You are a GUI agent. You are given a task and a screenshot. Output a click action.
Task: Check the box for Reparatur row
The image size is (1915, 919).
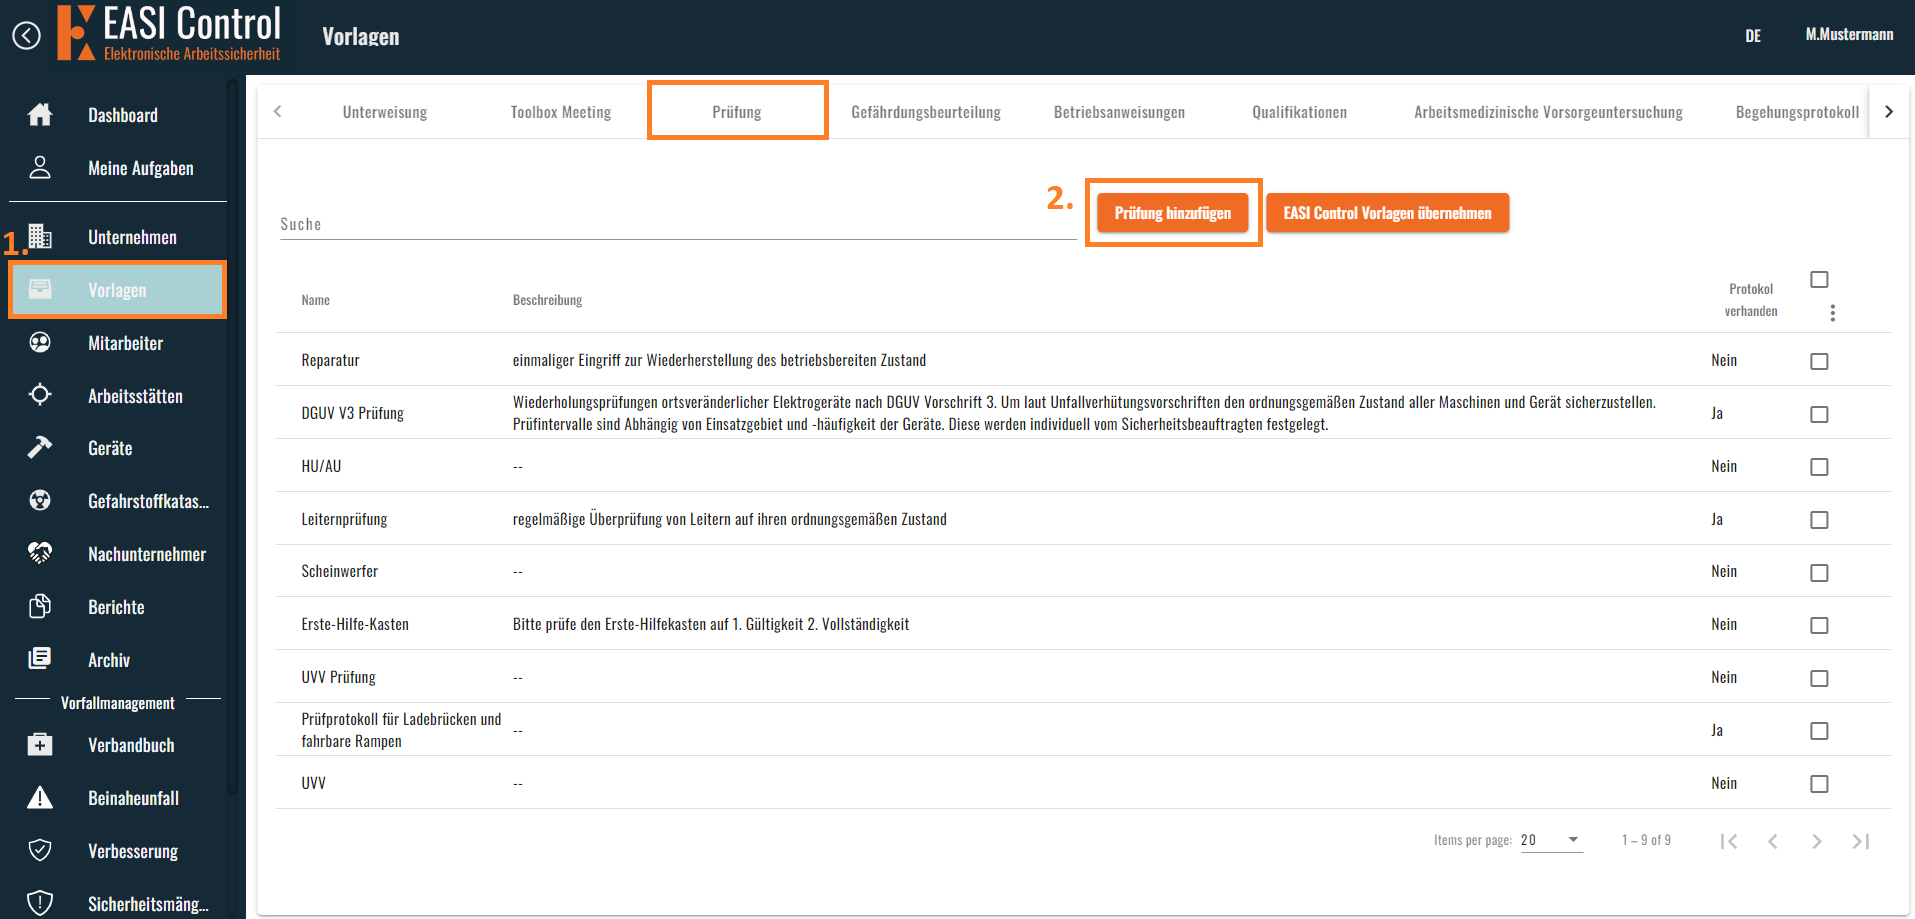[x=1819, y=361]
